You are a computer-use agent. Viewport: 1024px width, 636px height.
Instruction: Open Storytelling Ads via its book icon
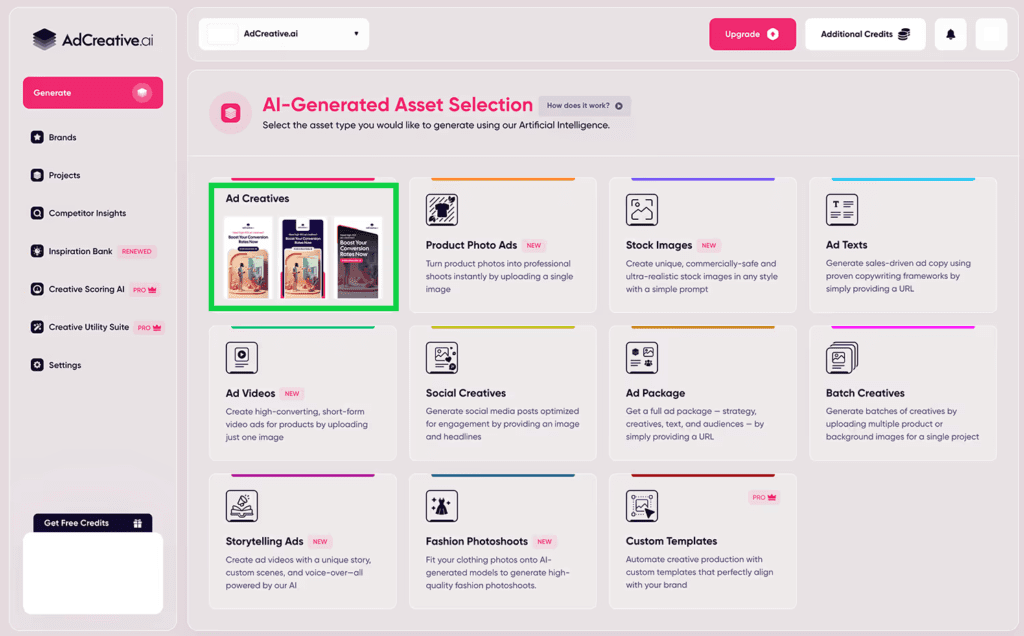coord(242,505)
